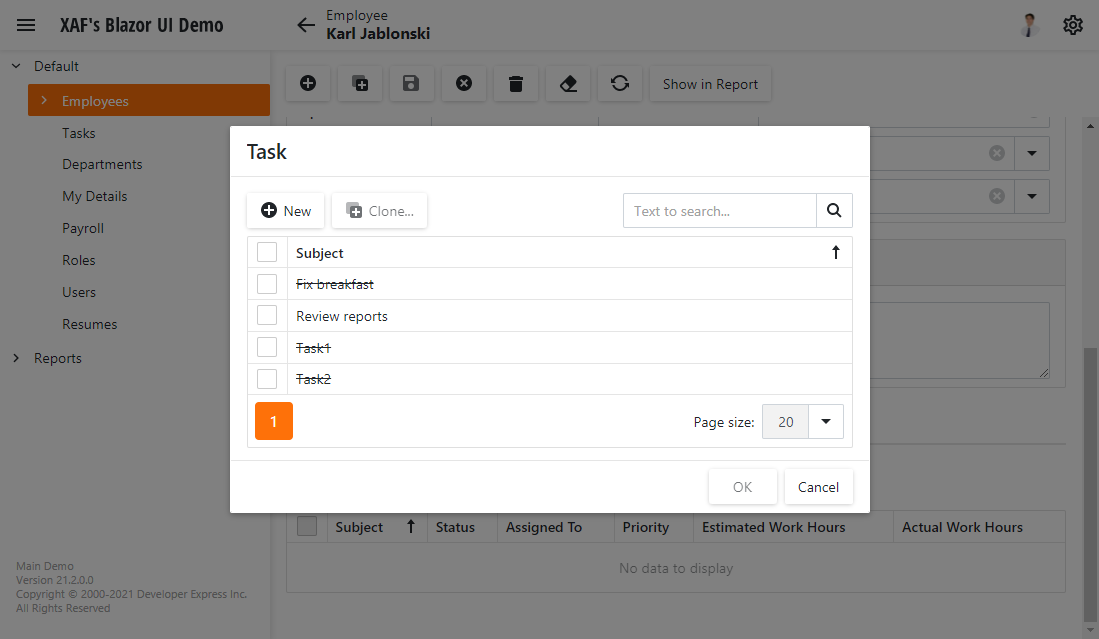Go to page 1 in pager
This screenshot has height=639, width=1099.
(273, 421)
